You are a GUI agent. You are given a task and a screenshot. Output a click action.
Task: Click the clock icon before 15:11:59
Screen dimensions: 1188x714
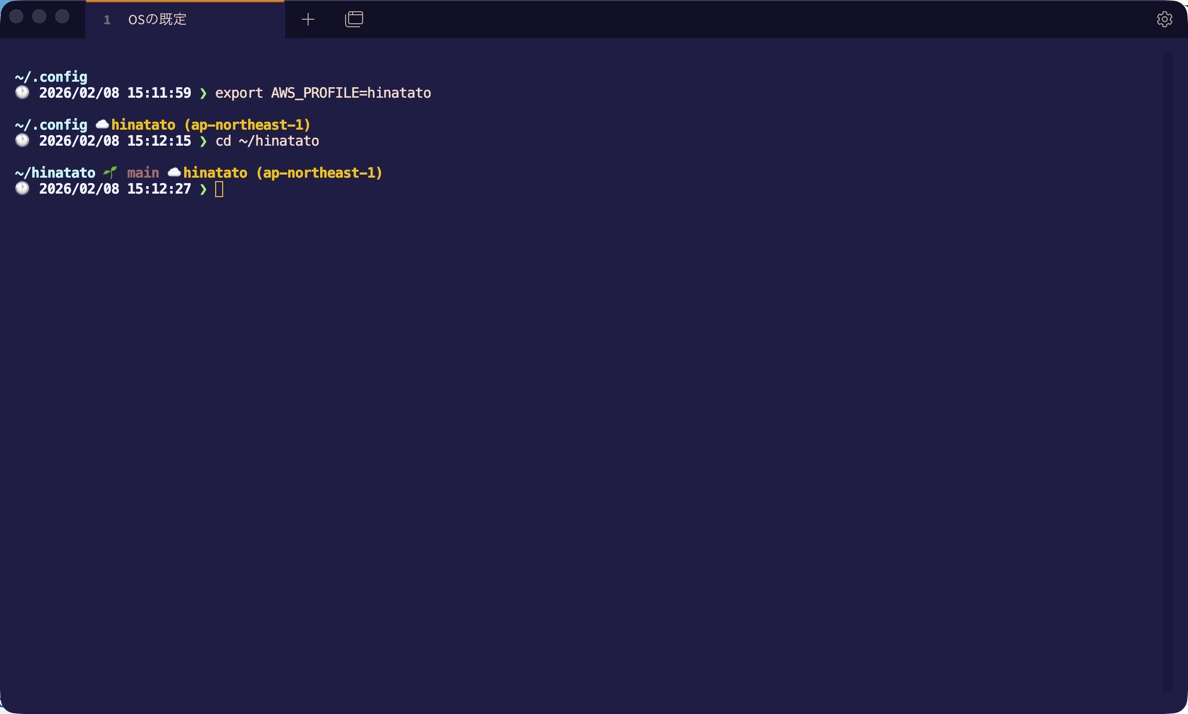[x=22, y=93]
